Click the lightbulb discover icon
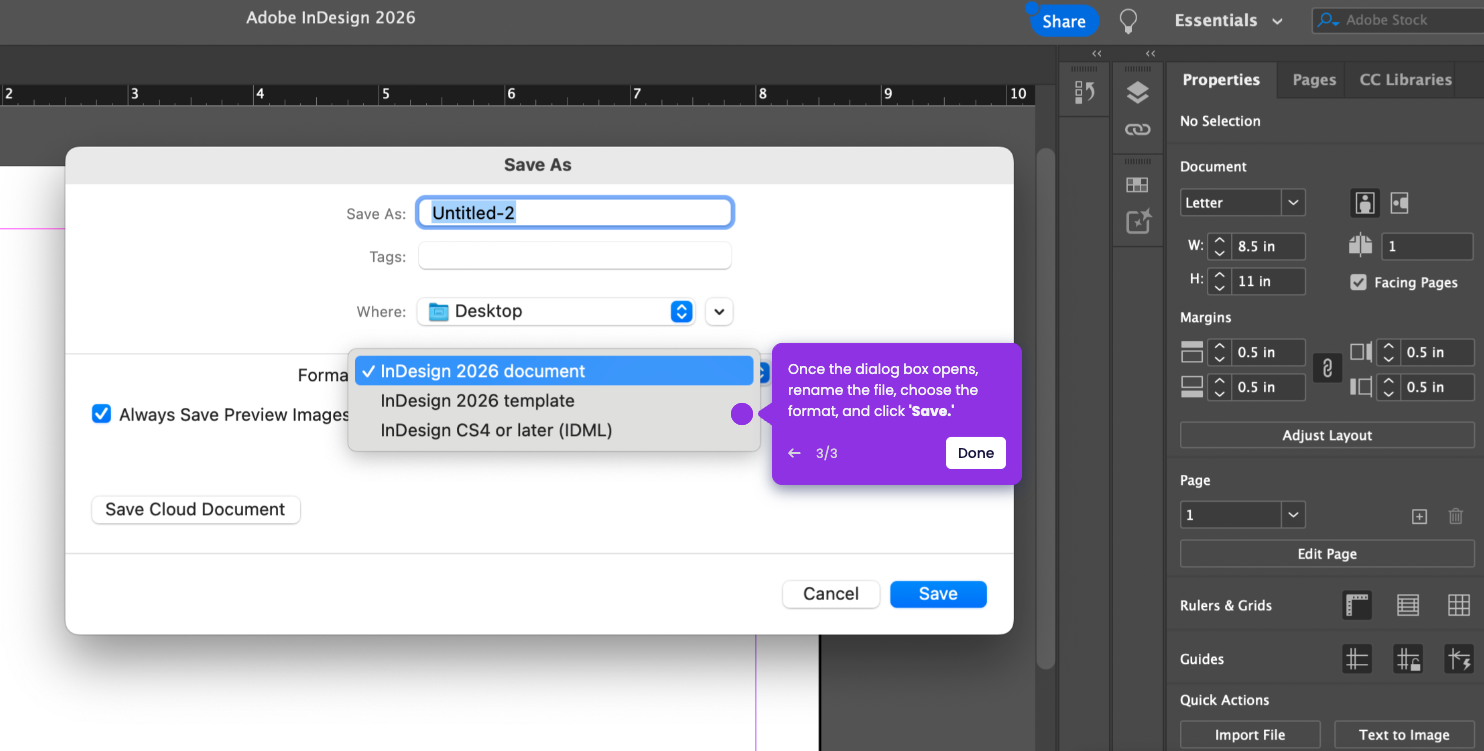Screen dimensions: 1484x751 pos(1128,21)
